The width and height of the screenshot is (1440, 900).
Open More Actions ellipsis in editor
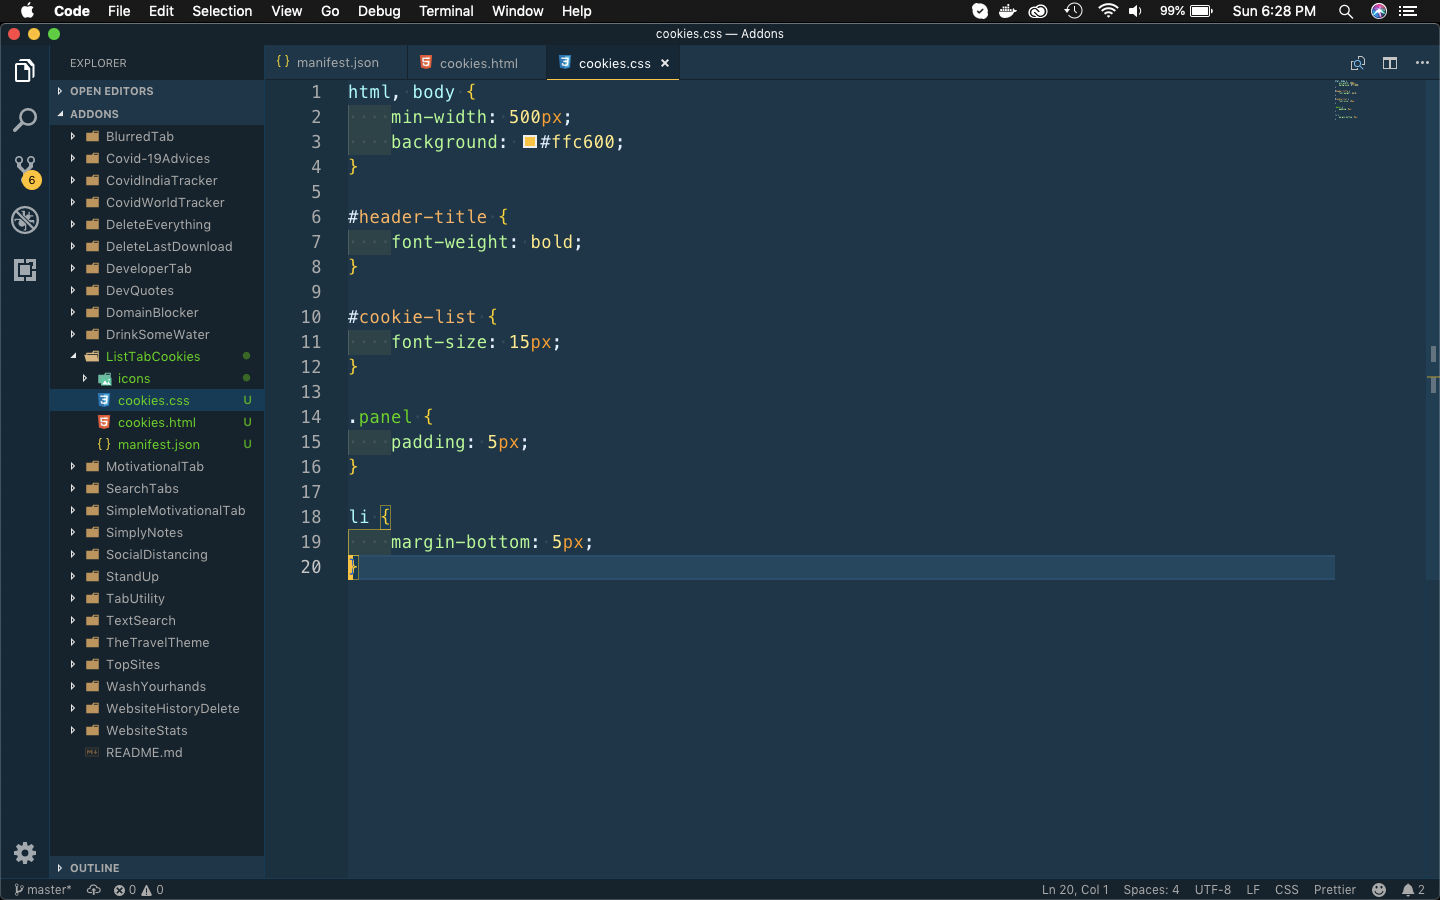pyautogui.click(x=1422, y=63)
